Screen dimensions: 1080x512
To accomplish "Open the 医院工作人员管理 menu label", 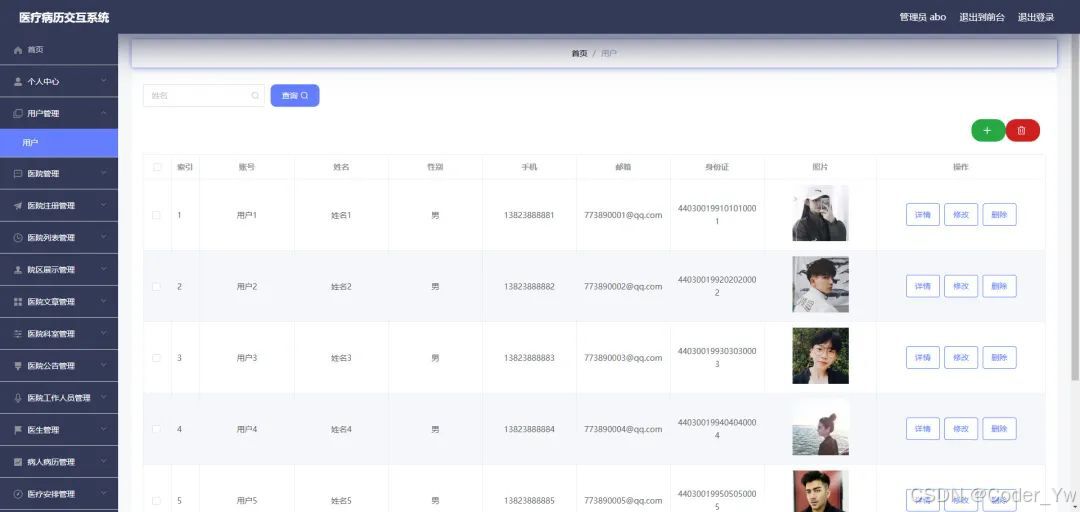I will pyautogui.click(x=59, y=398).
